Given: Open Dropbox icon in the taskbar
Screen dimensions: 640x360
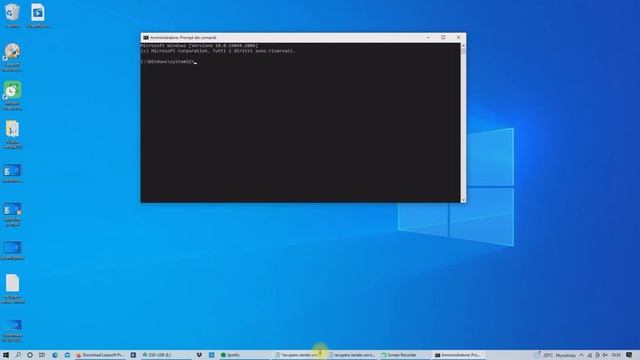Looking at the screenshot, I should pyautogui.click(x=199, y=355).
